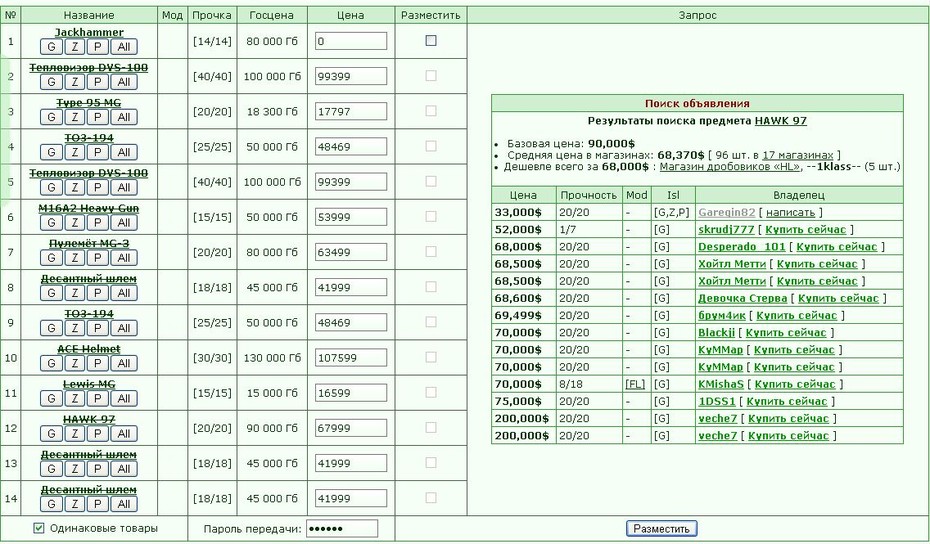Viewport: 930px width, 544px height.
Task: Click Z button under Jackhammer
Action: pyautogui.click(x=75, y=47)
